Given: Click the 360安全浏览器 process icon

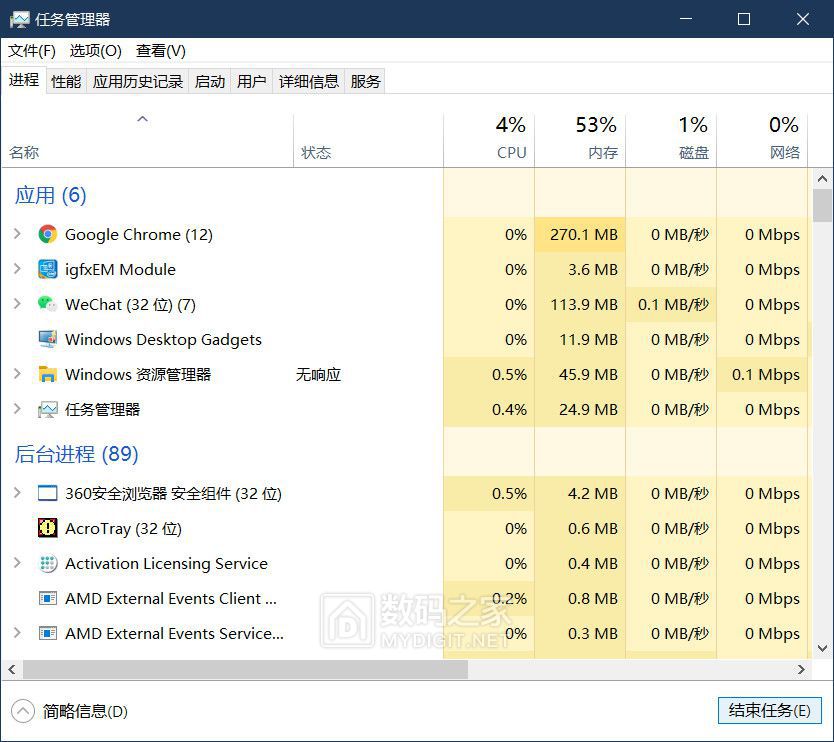Looking at the screenshot, I should (47, 494).
